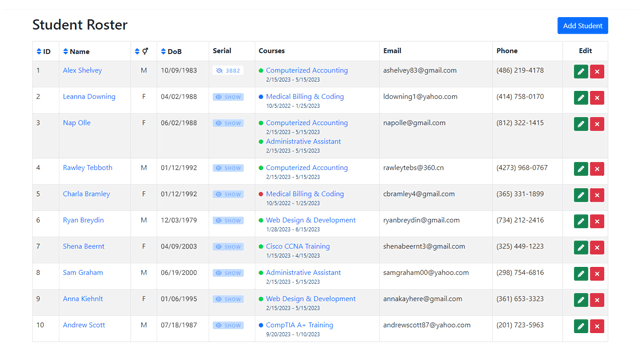Delete Charla Bramley using red X icon
The image size is (640, 360).
[x=597, y=195]
